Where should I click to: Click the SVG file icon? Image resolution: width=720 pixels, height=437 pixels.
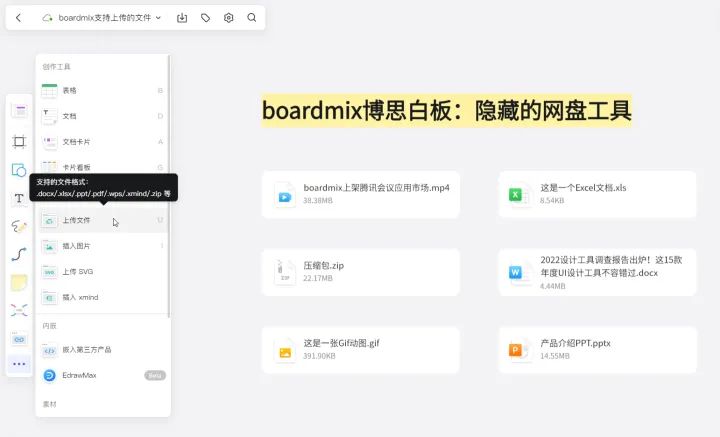(49, 272)
